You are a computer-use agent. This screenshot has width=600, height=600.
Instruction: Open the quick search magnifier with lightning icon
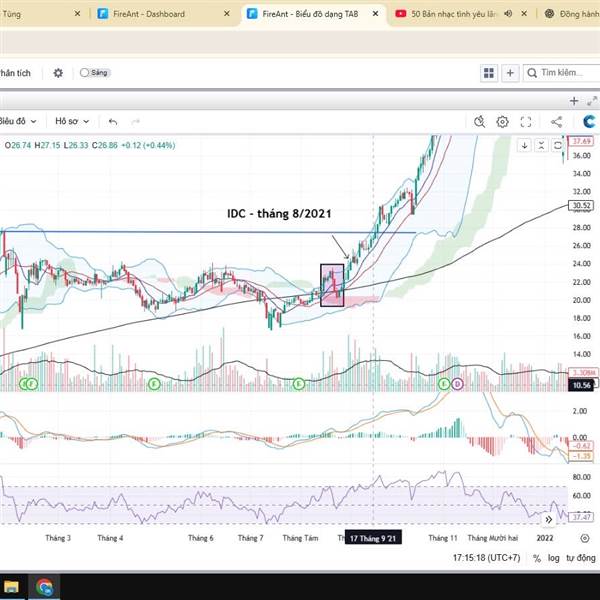(x=479, y=122)
